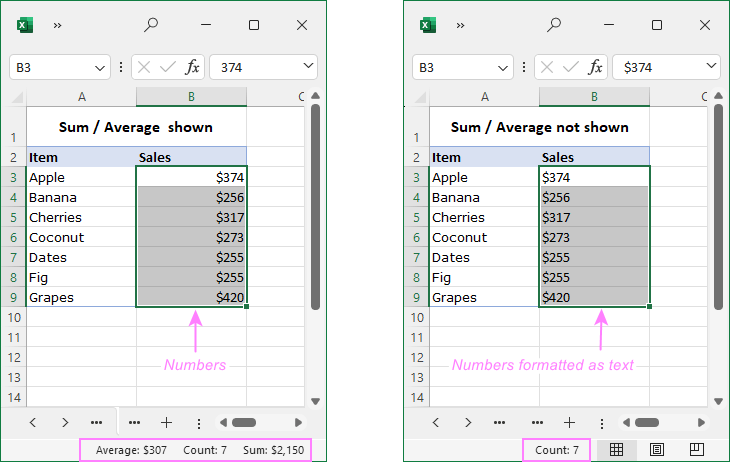Click the Excel logo in the right window
This screenshot has width=730, height=462.
[428, 25]
